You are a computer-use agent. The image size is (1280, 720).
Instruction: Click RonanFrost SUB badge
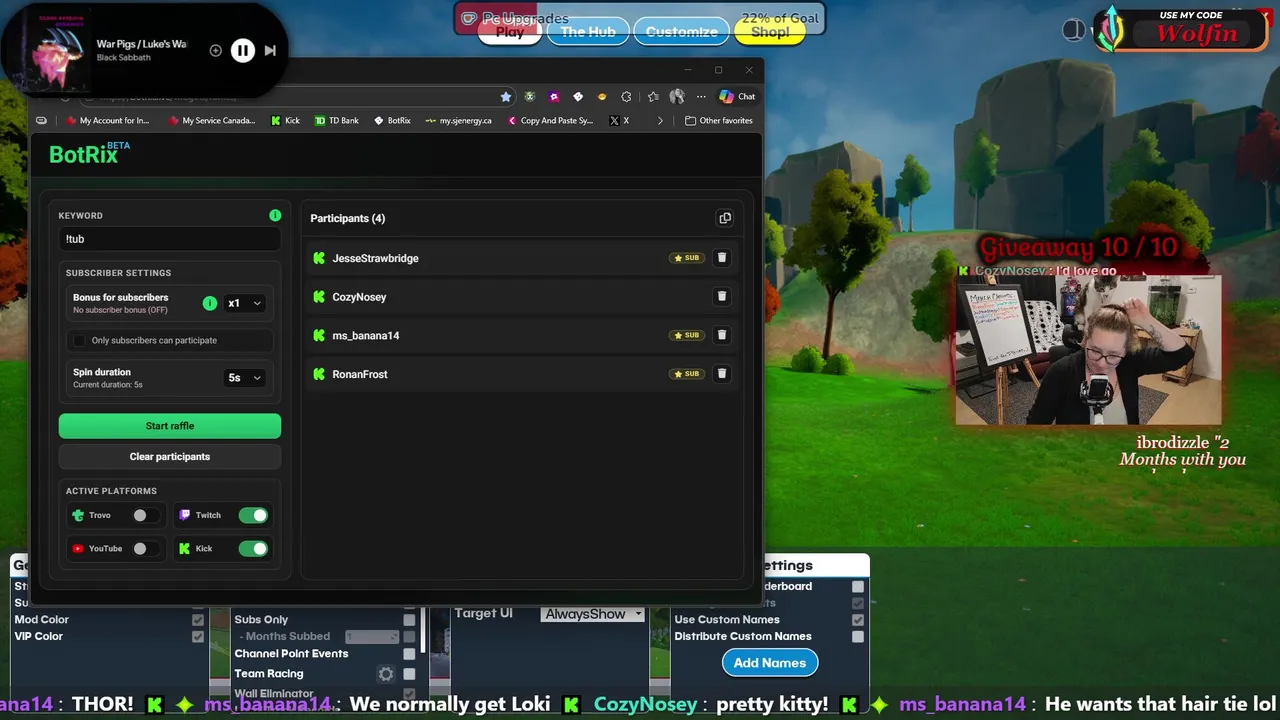tap(686, 374)
